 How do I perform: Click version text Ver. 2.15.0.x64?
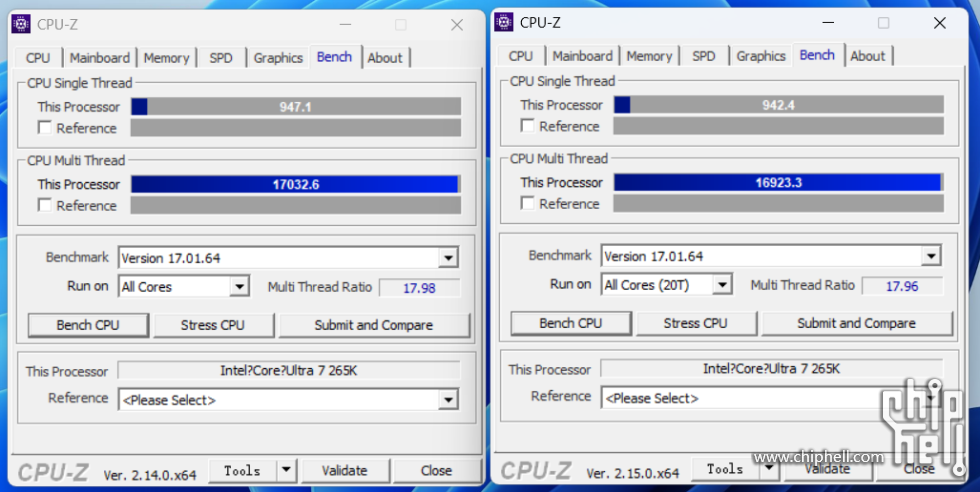(x=632, y=473)
